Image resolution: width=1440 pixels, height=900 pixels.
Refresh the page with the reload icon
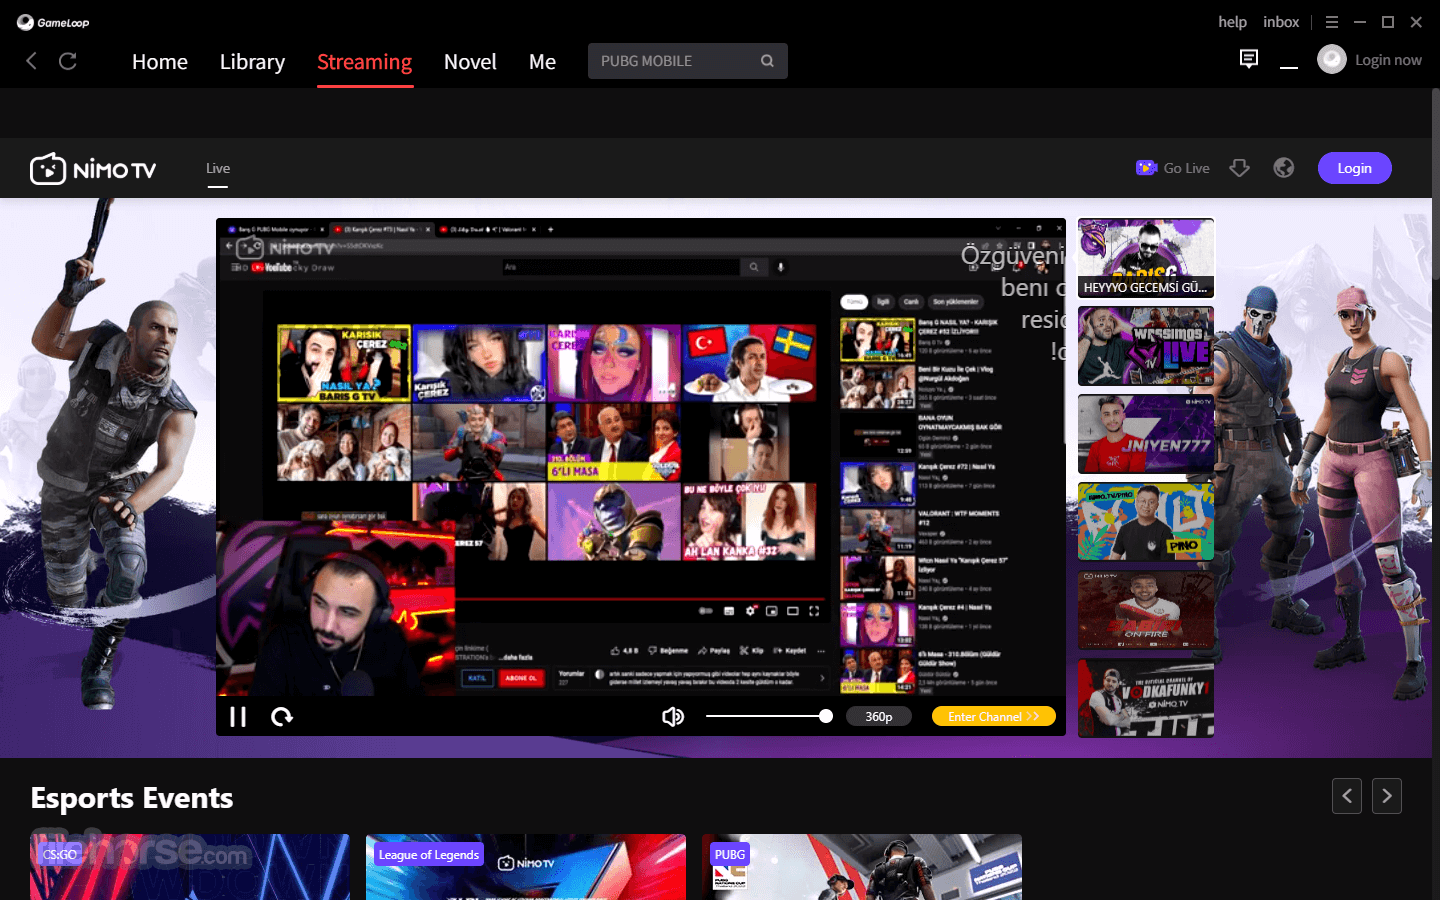click(68, 61)
